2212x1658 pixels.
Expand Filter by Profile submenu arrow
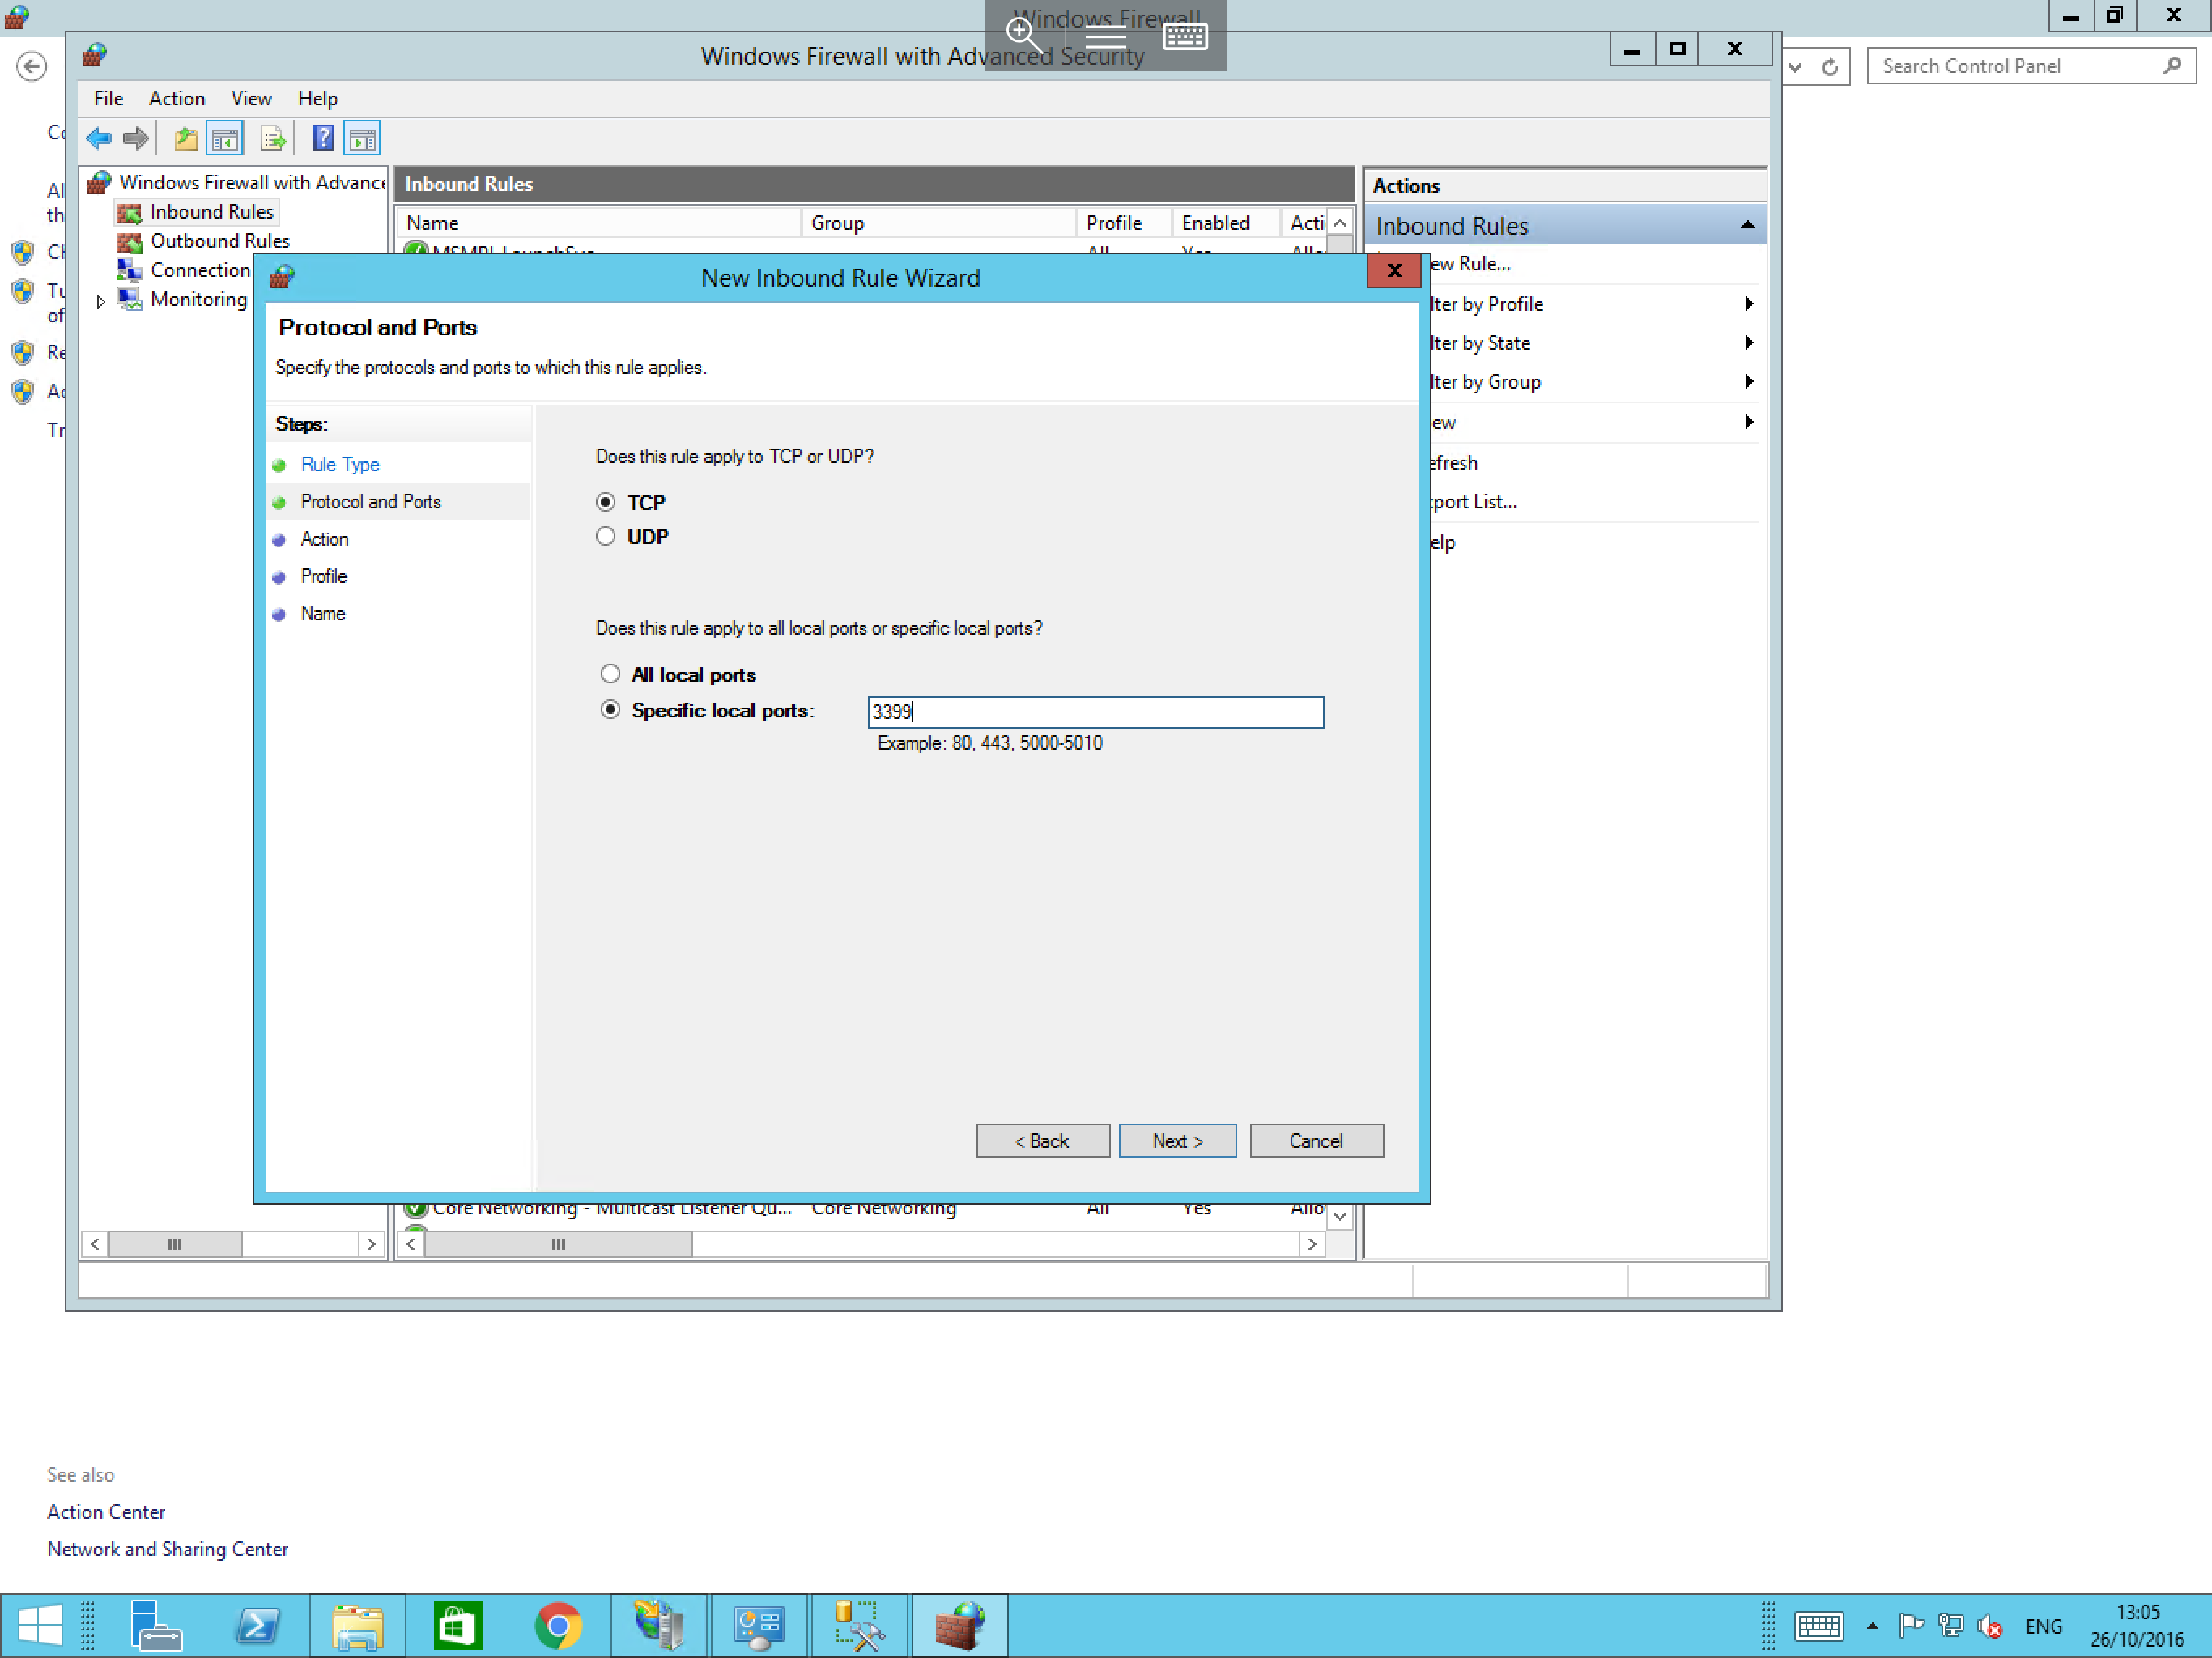pos(1748,303)
